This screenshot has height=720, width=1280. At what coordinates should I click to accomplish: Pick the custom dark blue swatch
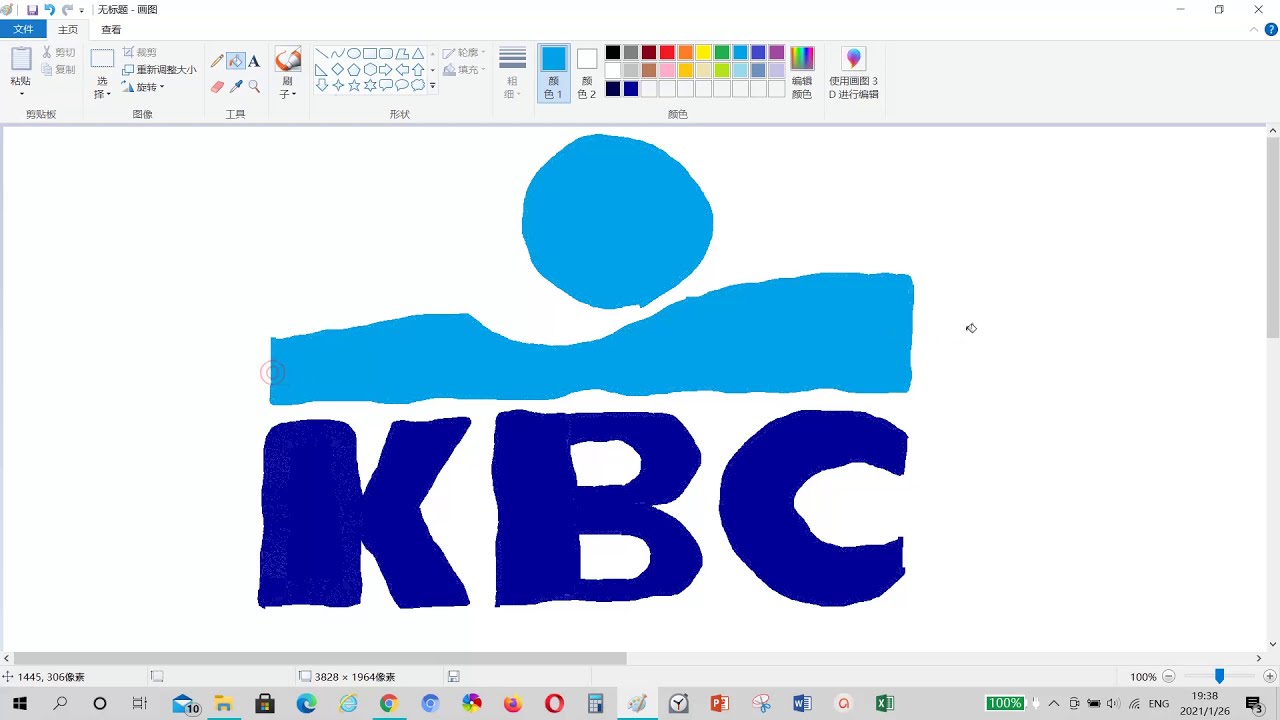pos(631,88)
